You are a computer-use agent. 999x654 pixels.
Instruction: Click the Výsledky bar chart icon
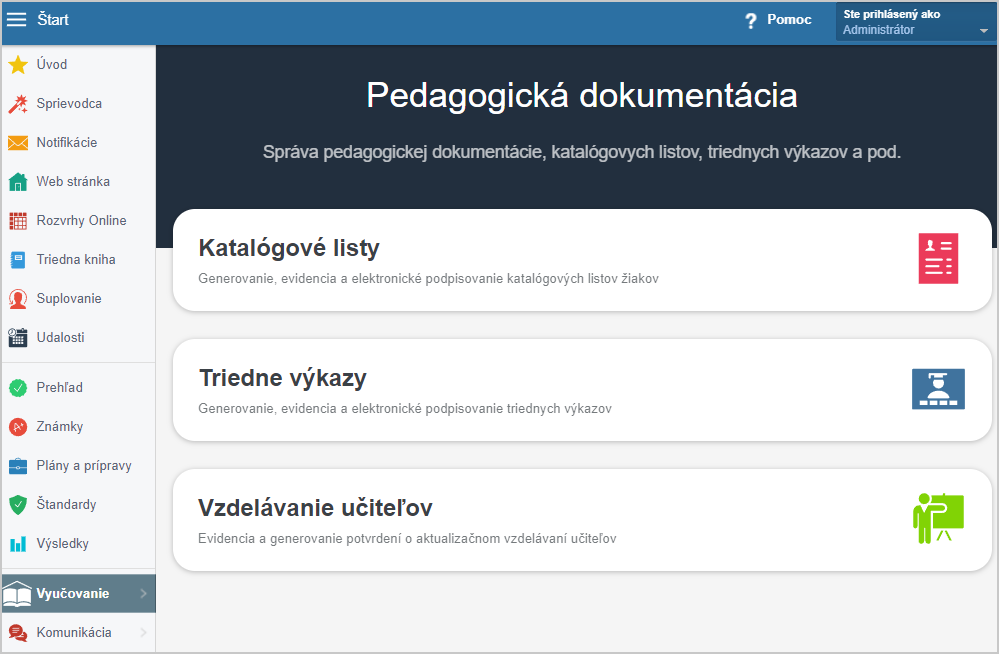pos(18,544)
